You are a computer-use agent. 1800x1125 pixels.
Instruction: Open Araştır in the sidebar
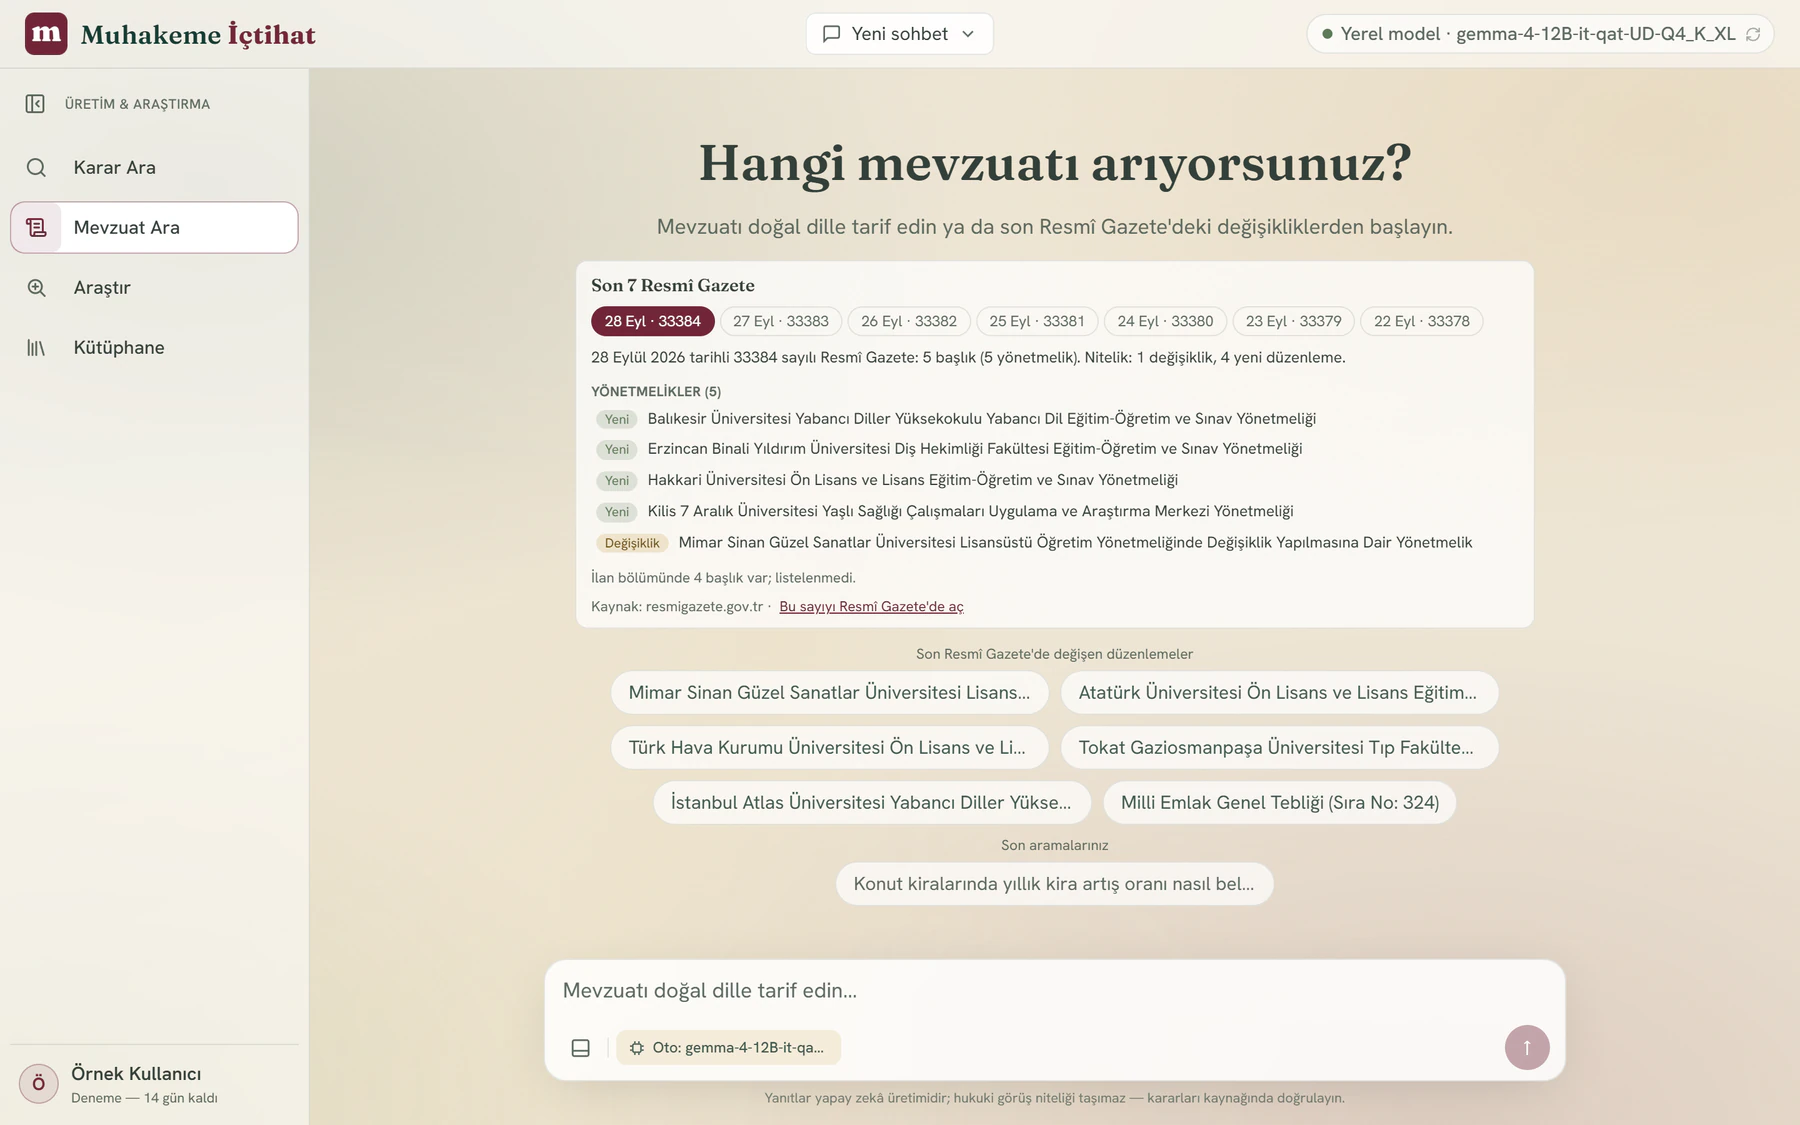pyautogui.click(x=154, y=288)
